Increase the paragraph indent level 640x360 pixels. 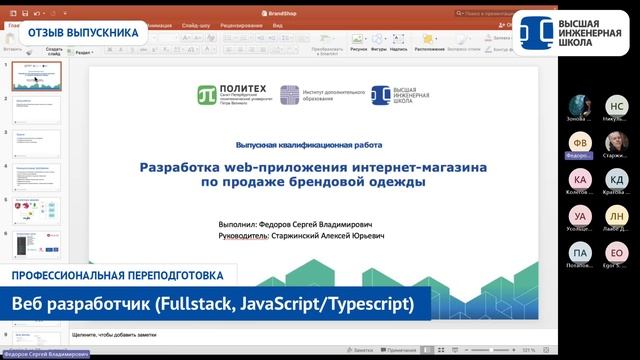pyautogui.click(x=272, y=38)
